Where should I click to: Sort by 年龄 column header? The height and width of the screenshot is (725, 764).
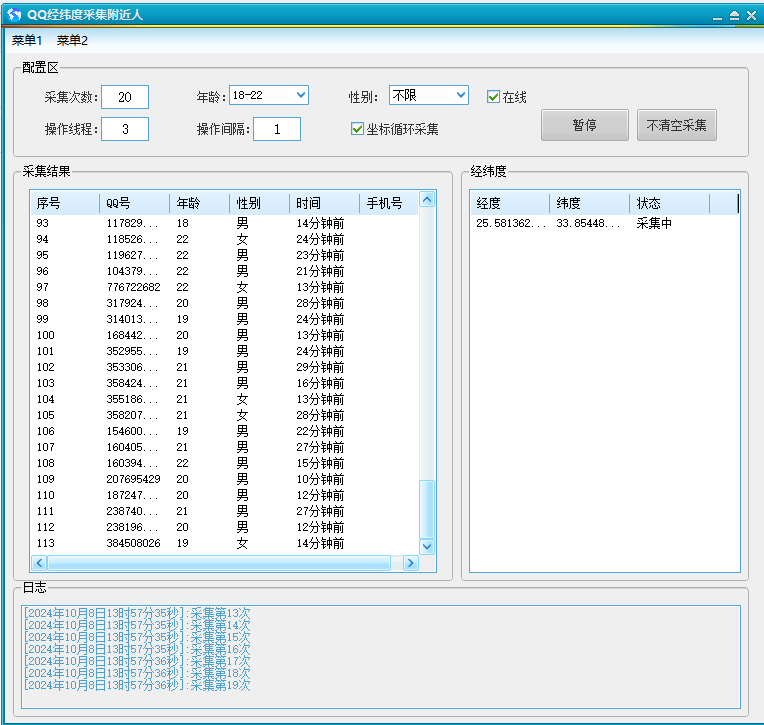point(198,203)
